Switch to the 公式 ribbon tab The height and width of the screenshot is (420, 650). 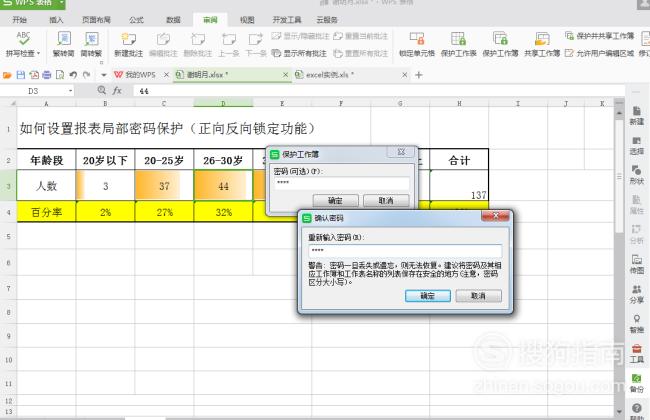click(136, 20)
